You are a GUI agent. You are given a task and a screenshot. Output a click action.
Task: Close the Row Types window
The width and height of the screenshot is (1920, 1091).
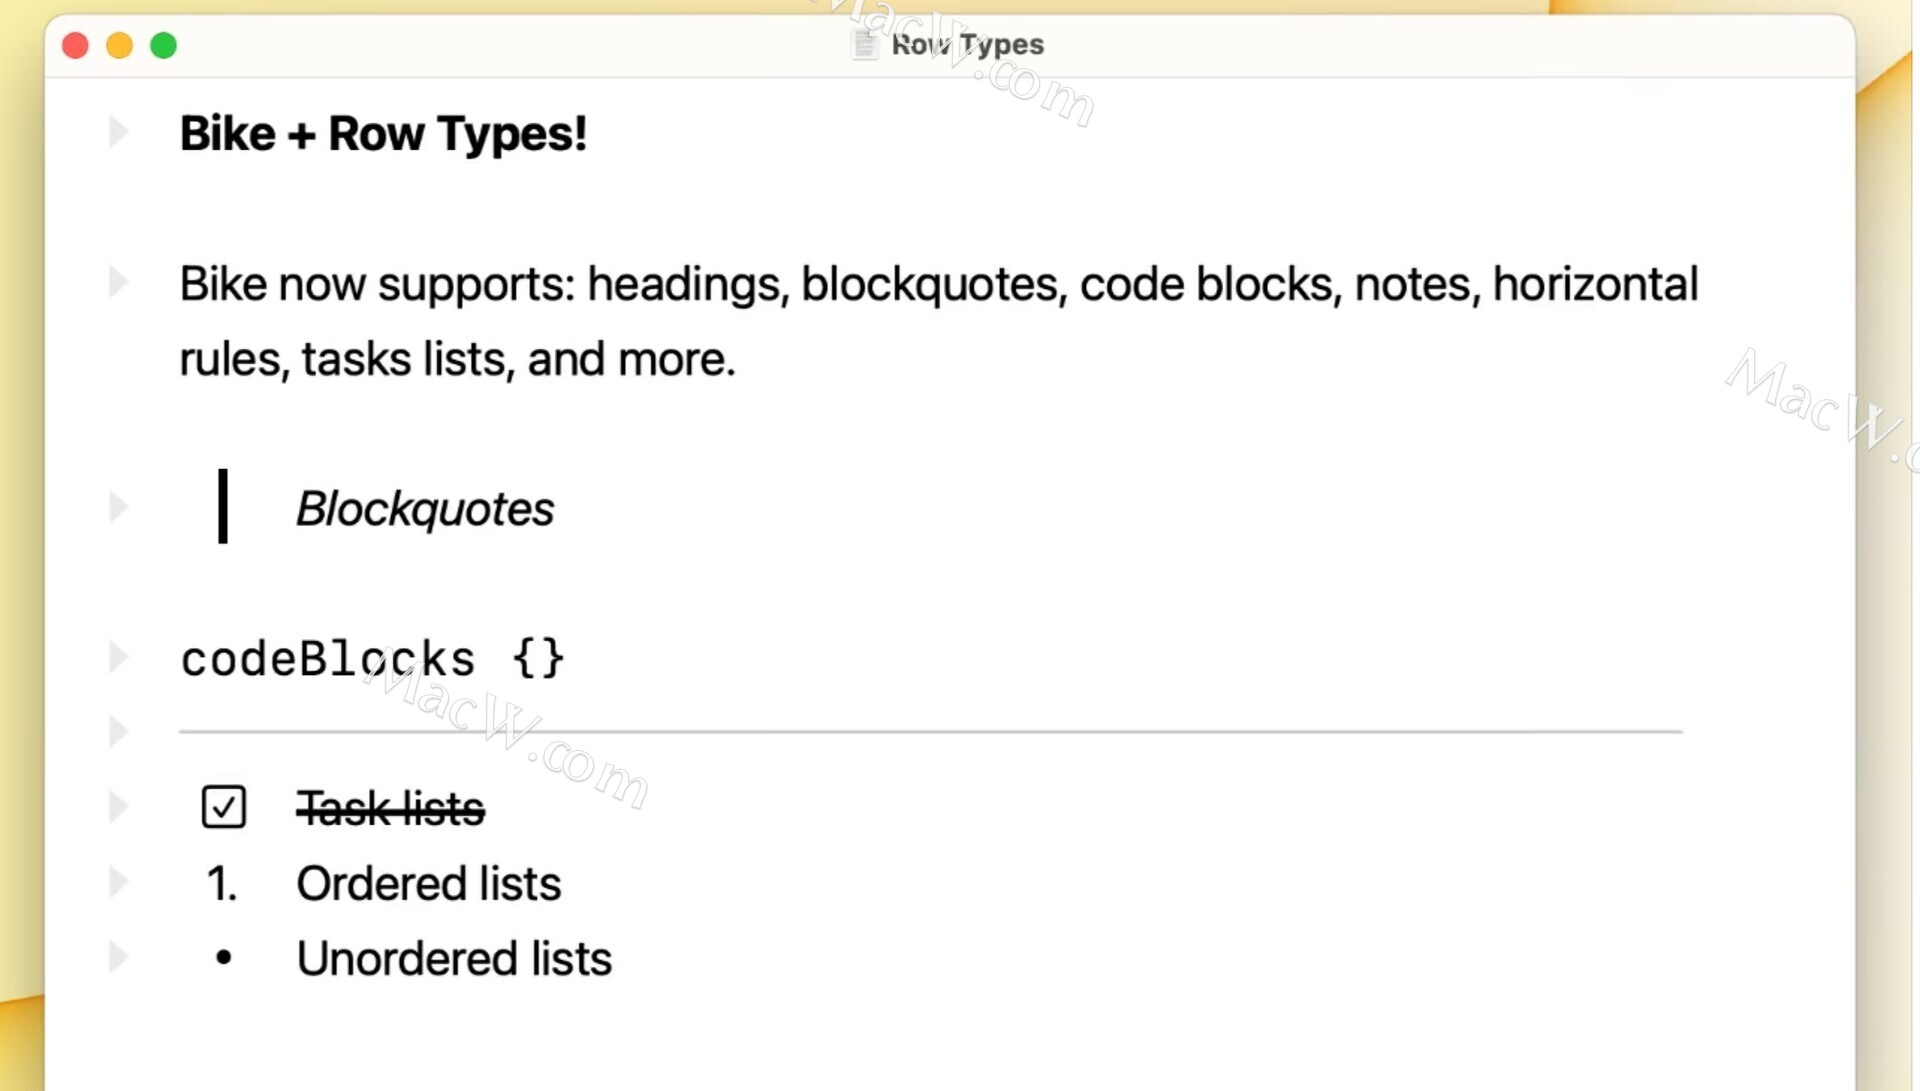click(76, 45)
